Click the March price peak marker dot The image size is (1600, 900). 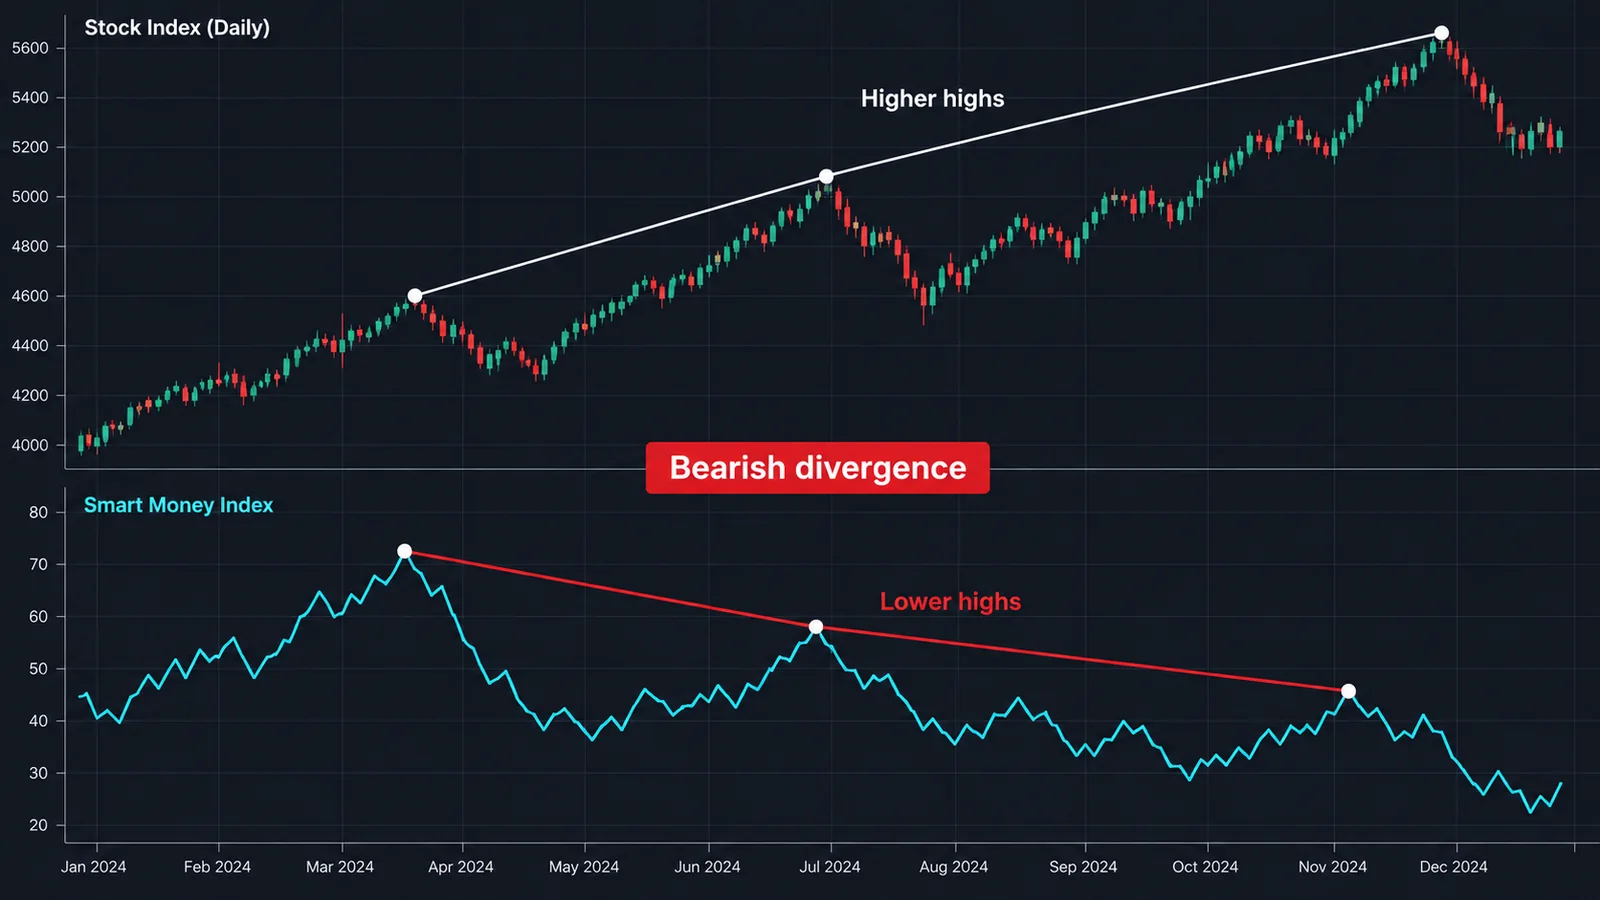tap(415, 296)
